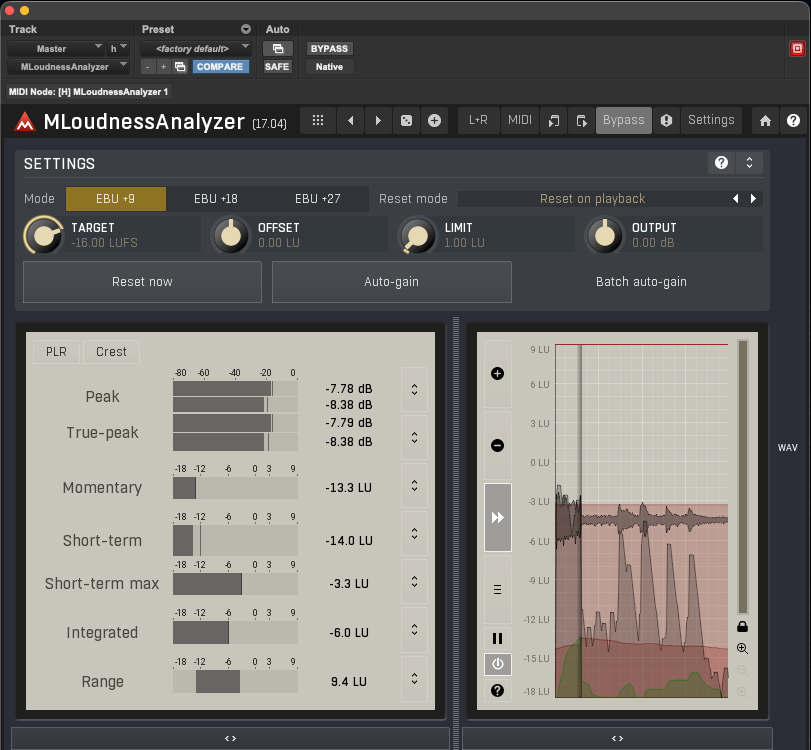Click graph zoom-in plus icon

(498, 373)
